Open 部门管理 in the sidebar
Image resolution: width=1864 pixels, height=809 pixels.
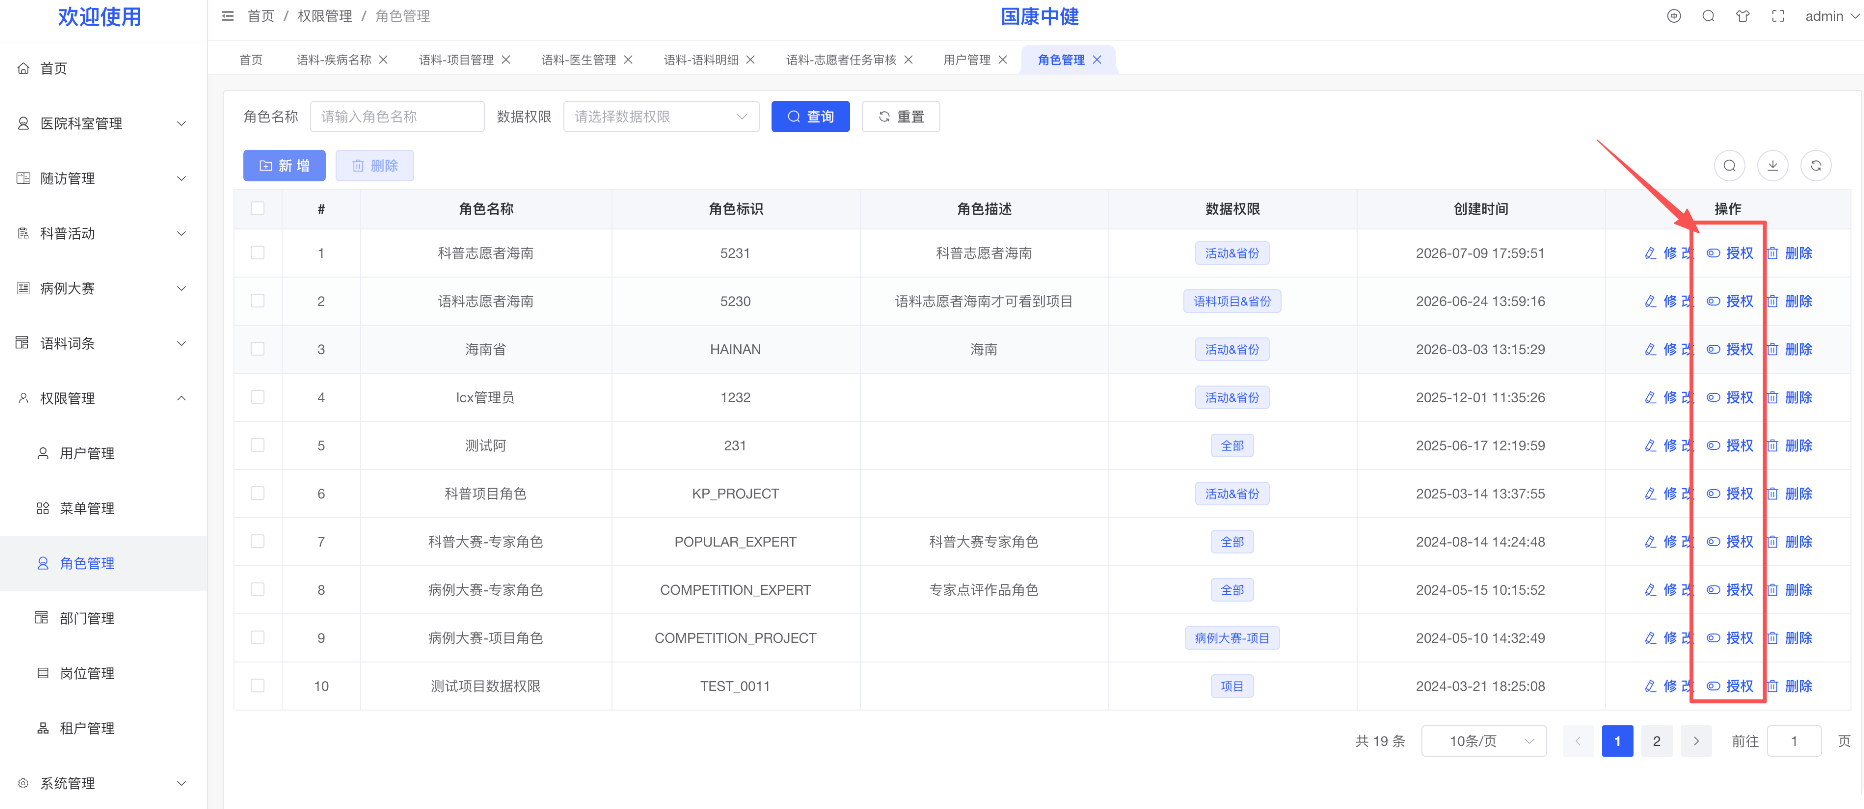(x=103, y=618)
